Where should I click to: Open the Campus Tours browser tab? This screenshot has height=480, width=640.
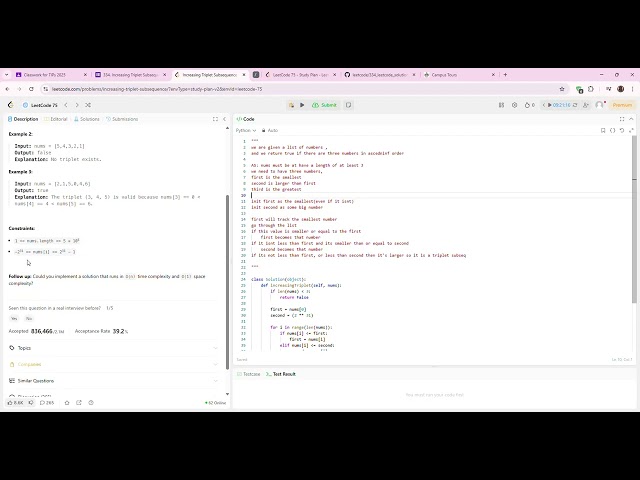pos(459,75)
